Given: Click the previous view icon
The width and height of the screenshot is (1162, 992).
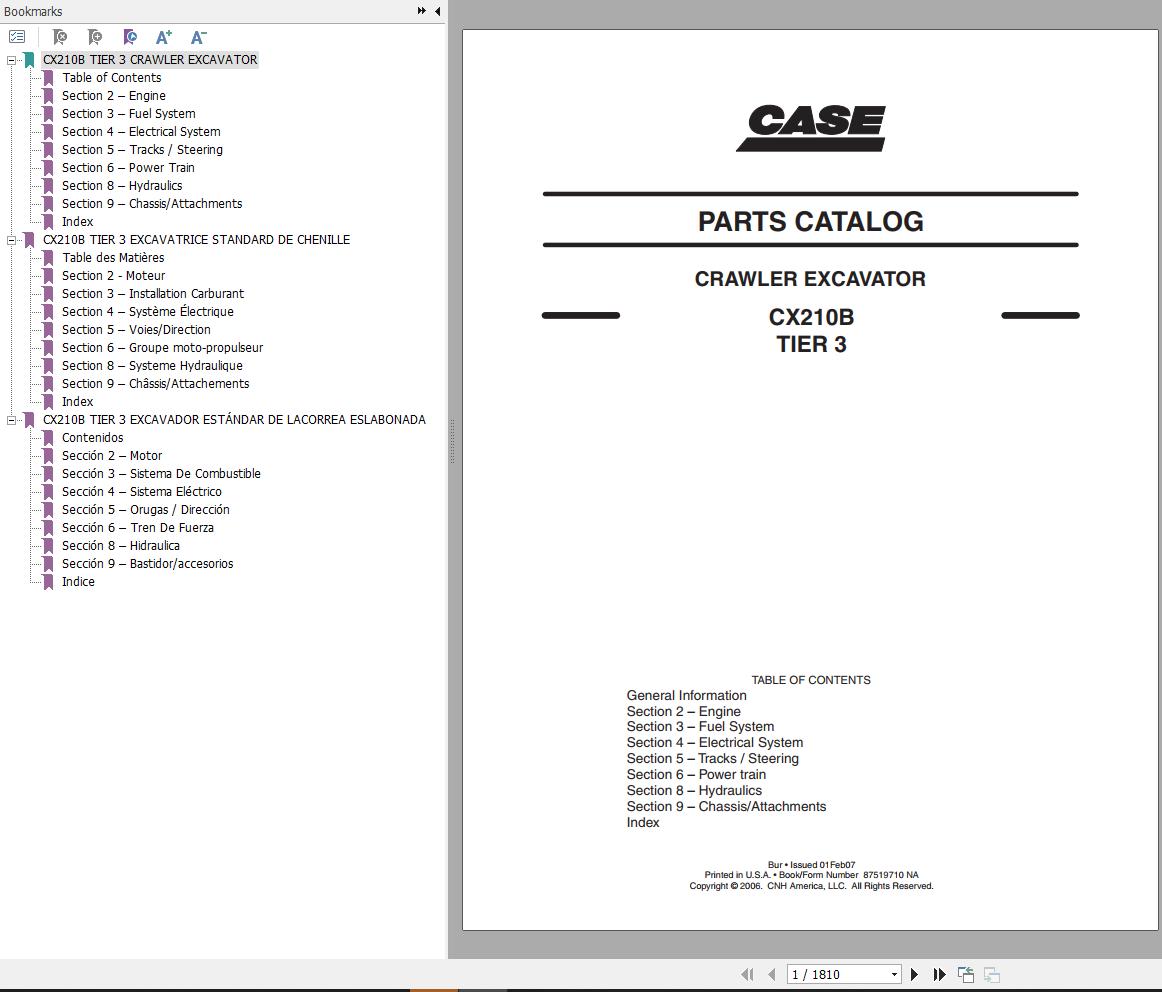Looking at the screenshot, I should [966, 974].
